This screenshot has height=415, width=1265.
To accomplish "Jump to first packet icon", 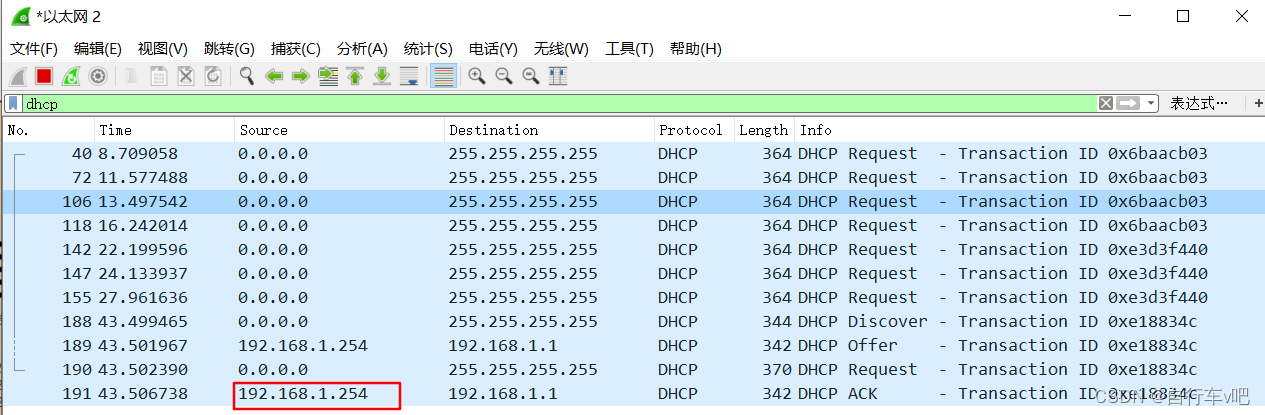I will [x=355, y=76].
